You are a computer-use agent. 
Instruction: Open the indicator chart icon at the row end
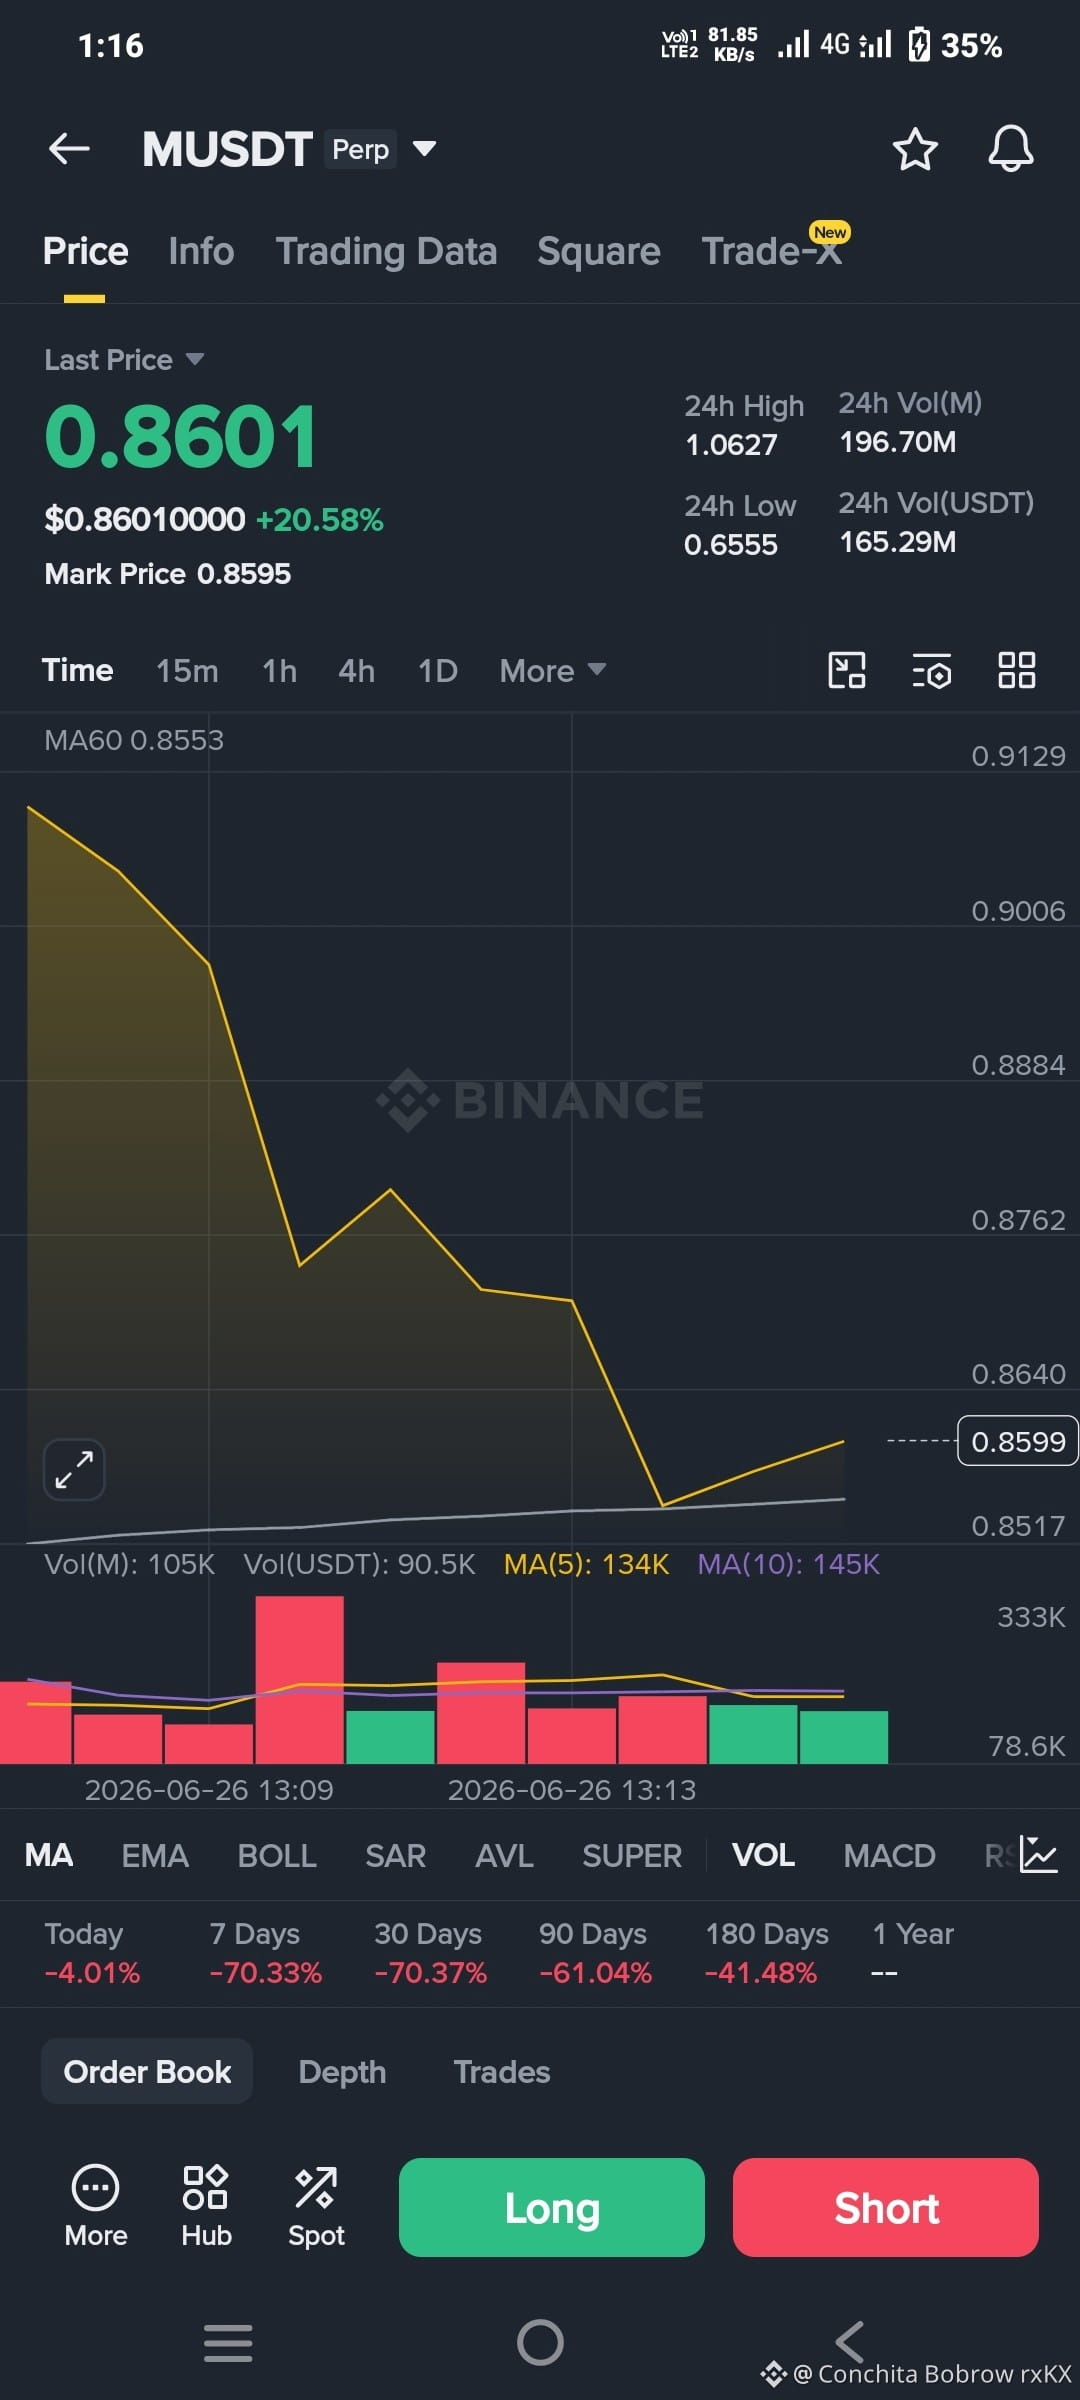click(x=1039, y=1855)
